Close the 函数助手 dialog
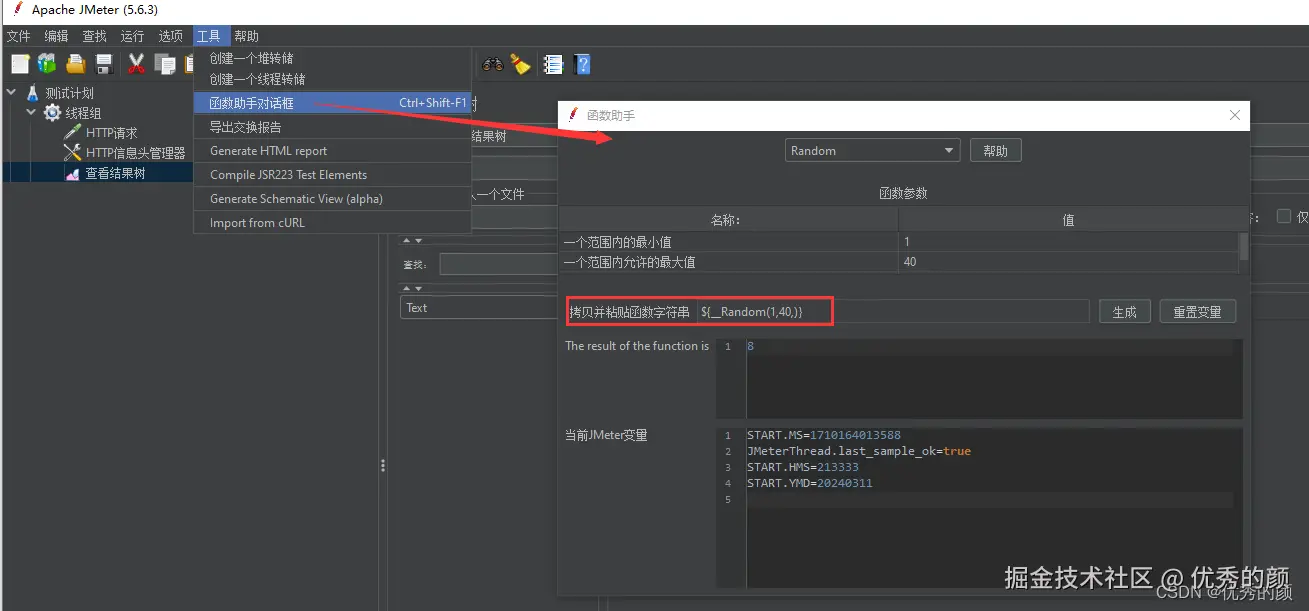The height and width of the screenshot is (611, 1309). (x=1234, y=115)
